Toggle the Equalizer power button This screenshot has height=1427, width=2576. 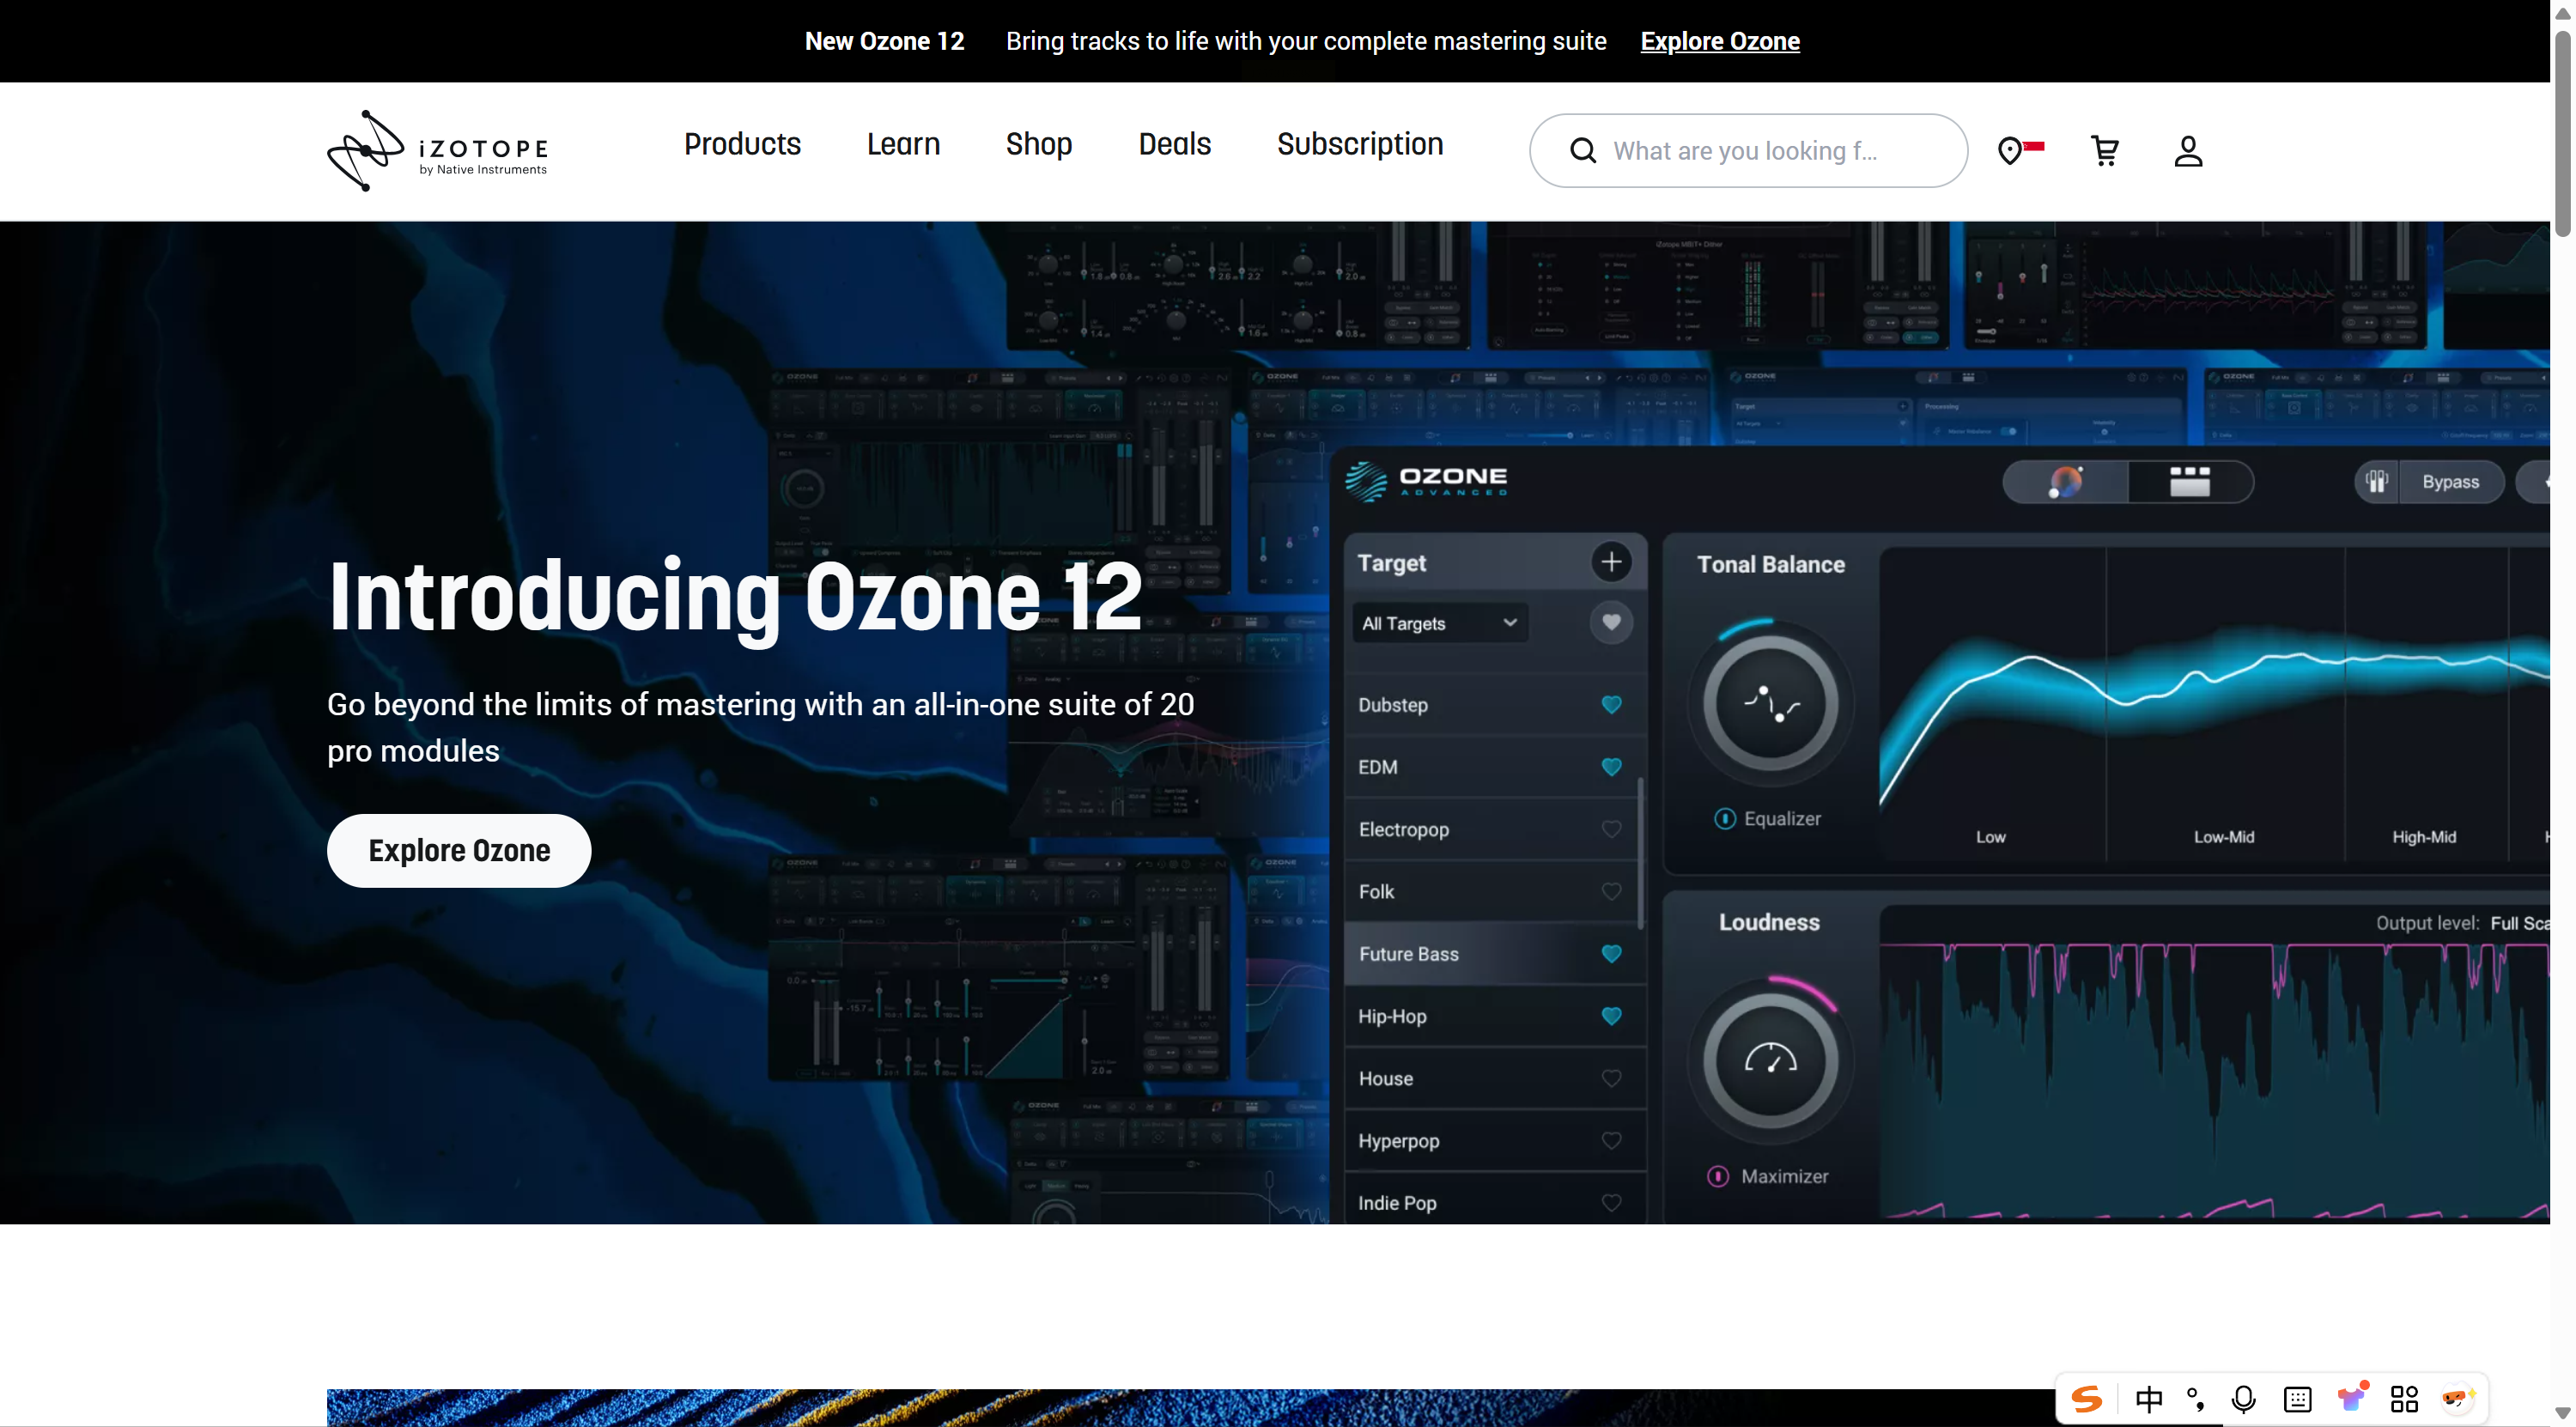tap(1725, 818)
